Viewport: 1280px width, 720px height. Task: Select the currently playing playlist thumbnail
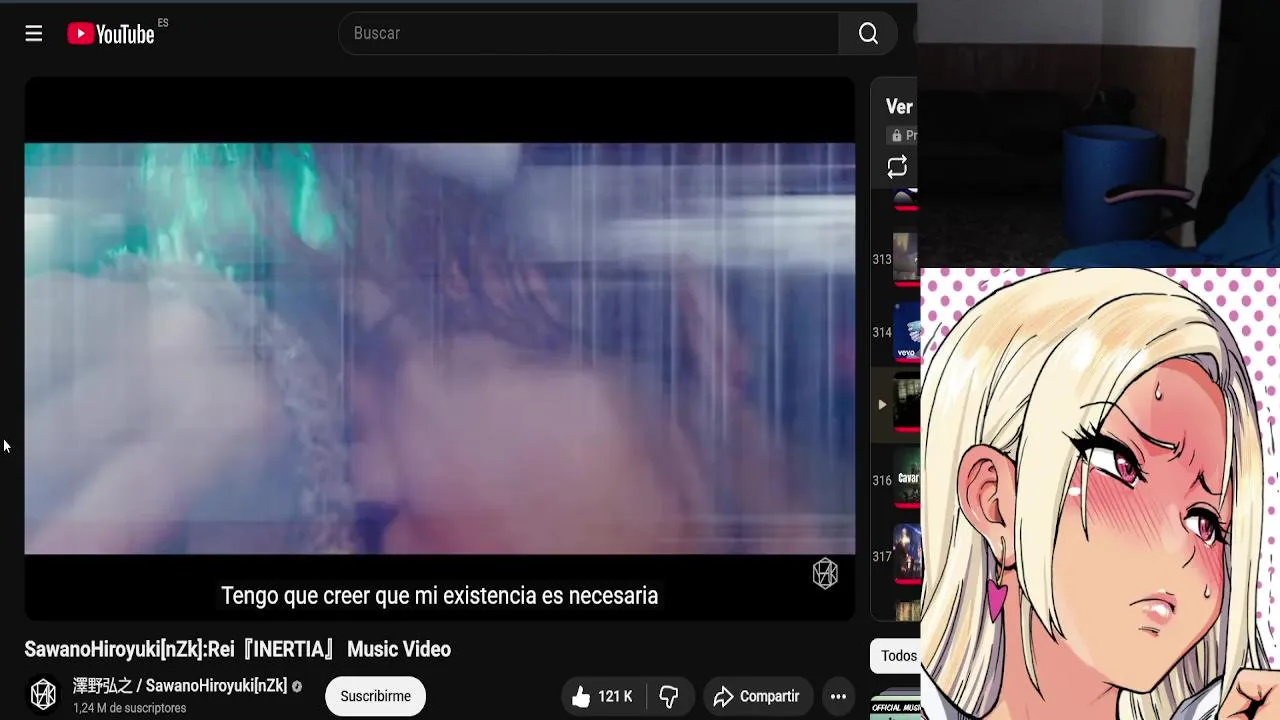click(x=906, y=405)
